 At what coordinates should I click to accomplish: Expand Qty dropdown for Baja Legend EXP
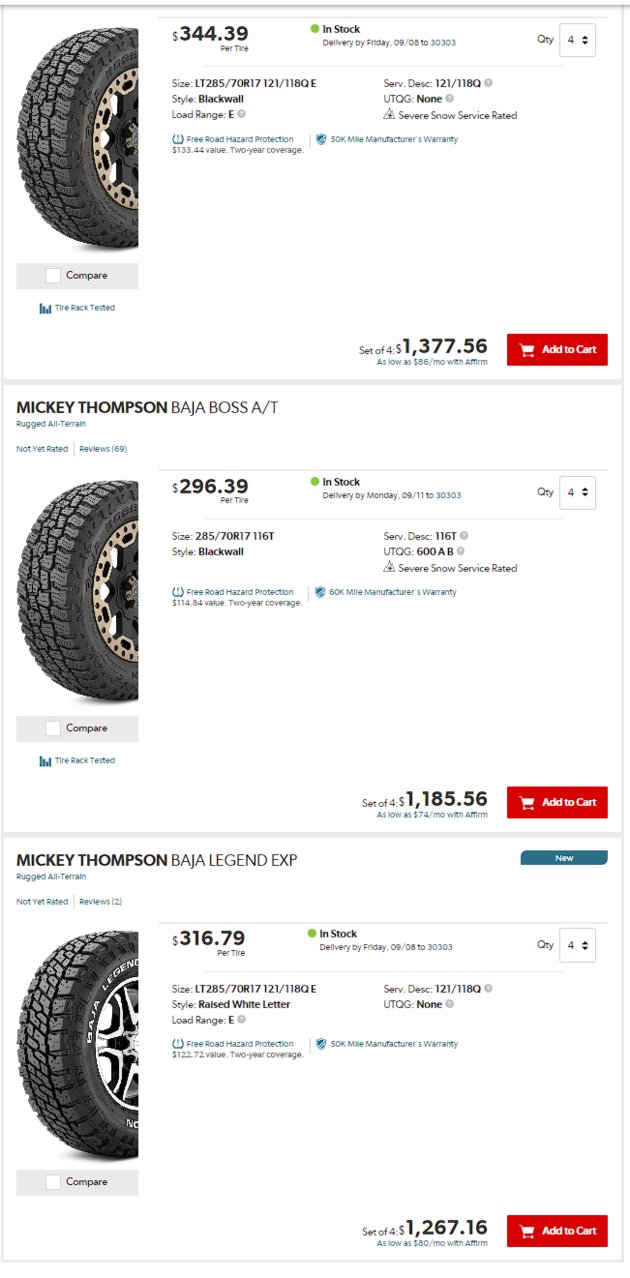pyautogui.click(x=577, y=944)
